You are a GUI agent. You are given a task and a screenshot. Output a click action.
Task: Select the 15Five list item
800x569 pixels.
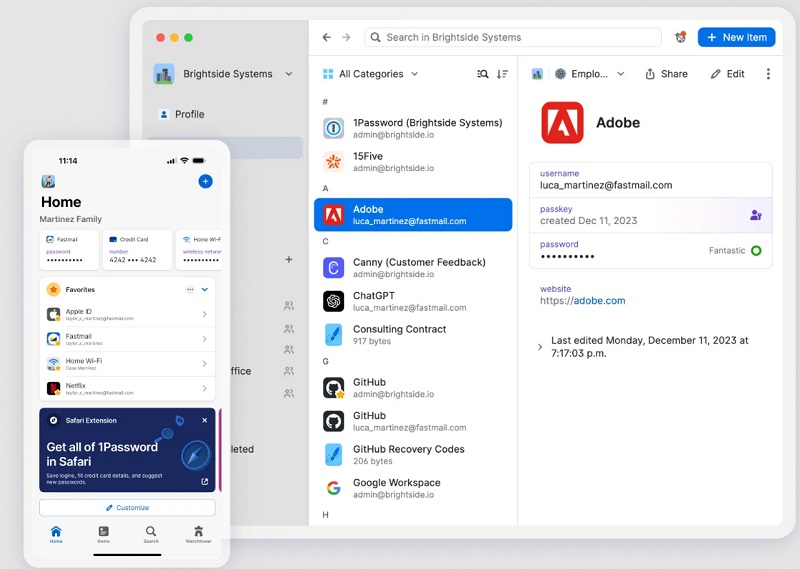point(413,162)
